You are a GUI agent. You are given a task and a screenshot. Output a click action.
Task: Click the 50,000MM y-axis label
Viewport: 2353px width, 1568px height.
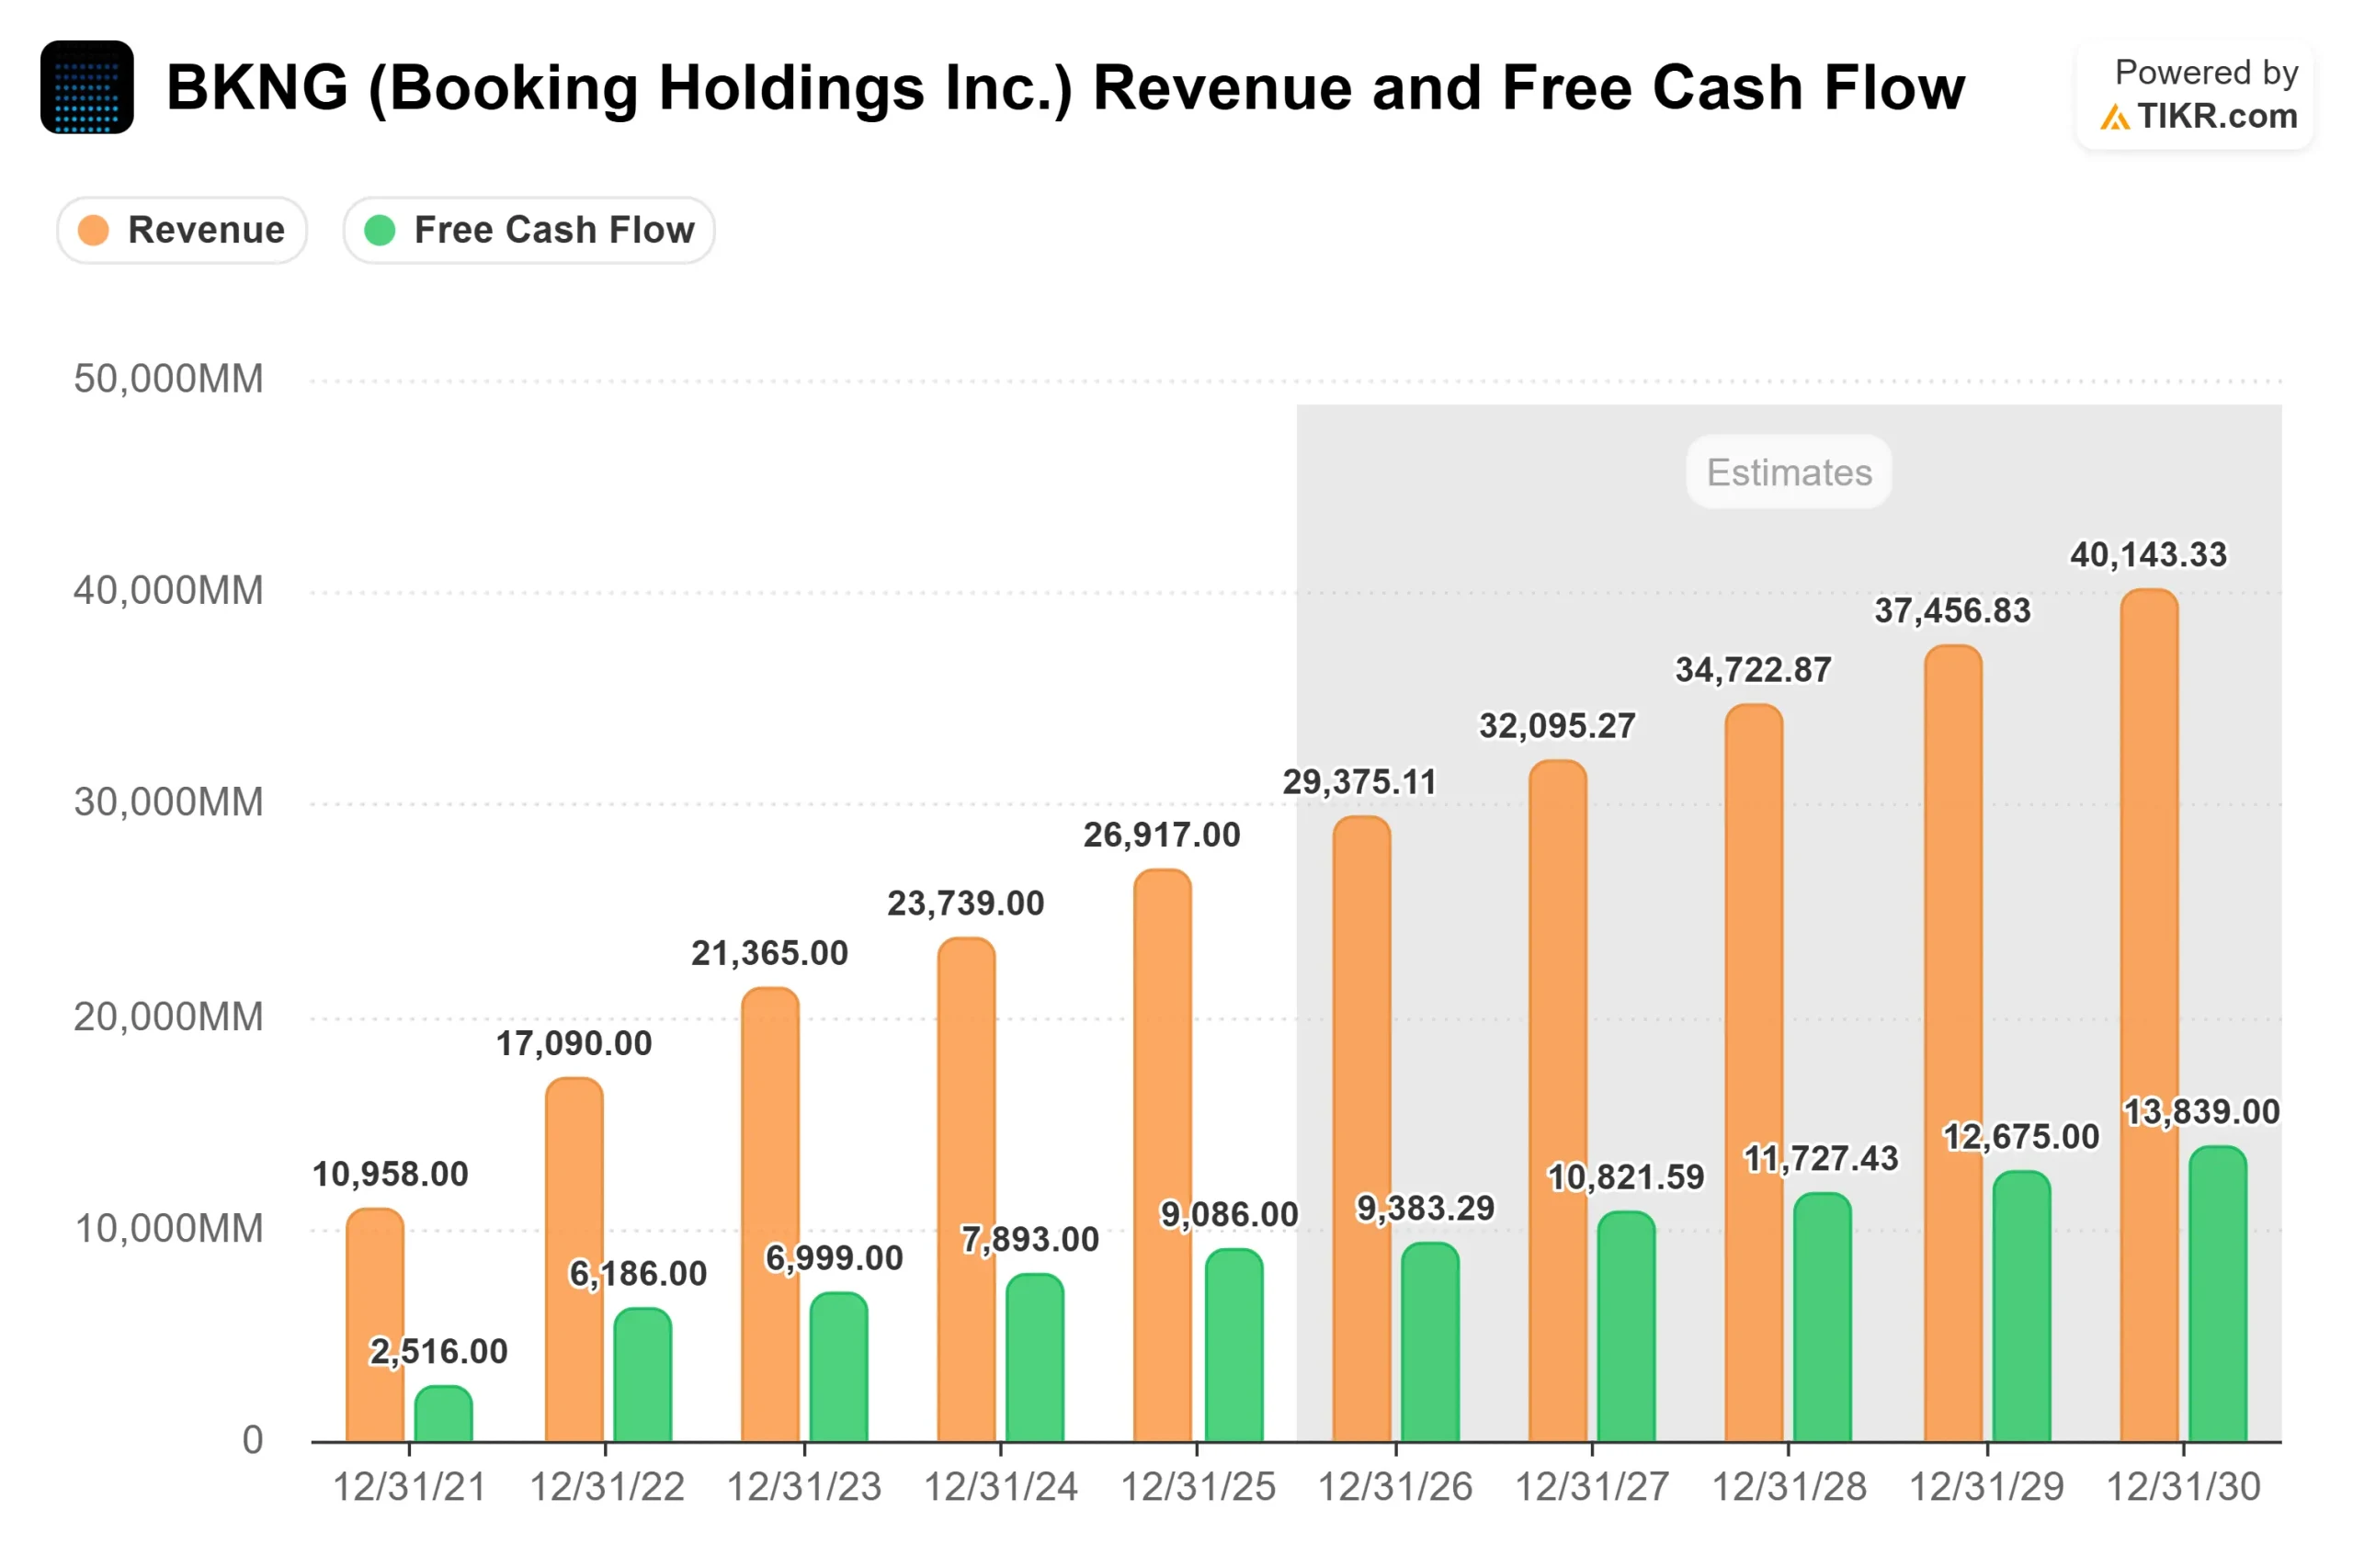point(168,379)
